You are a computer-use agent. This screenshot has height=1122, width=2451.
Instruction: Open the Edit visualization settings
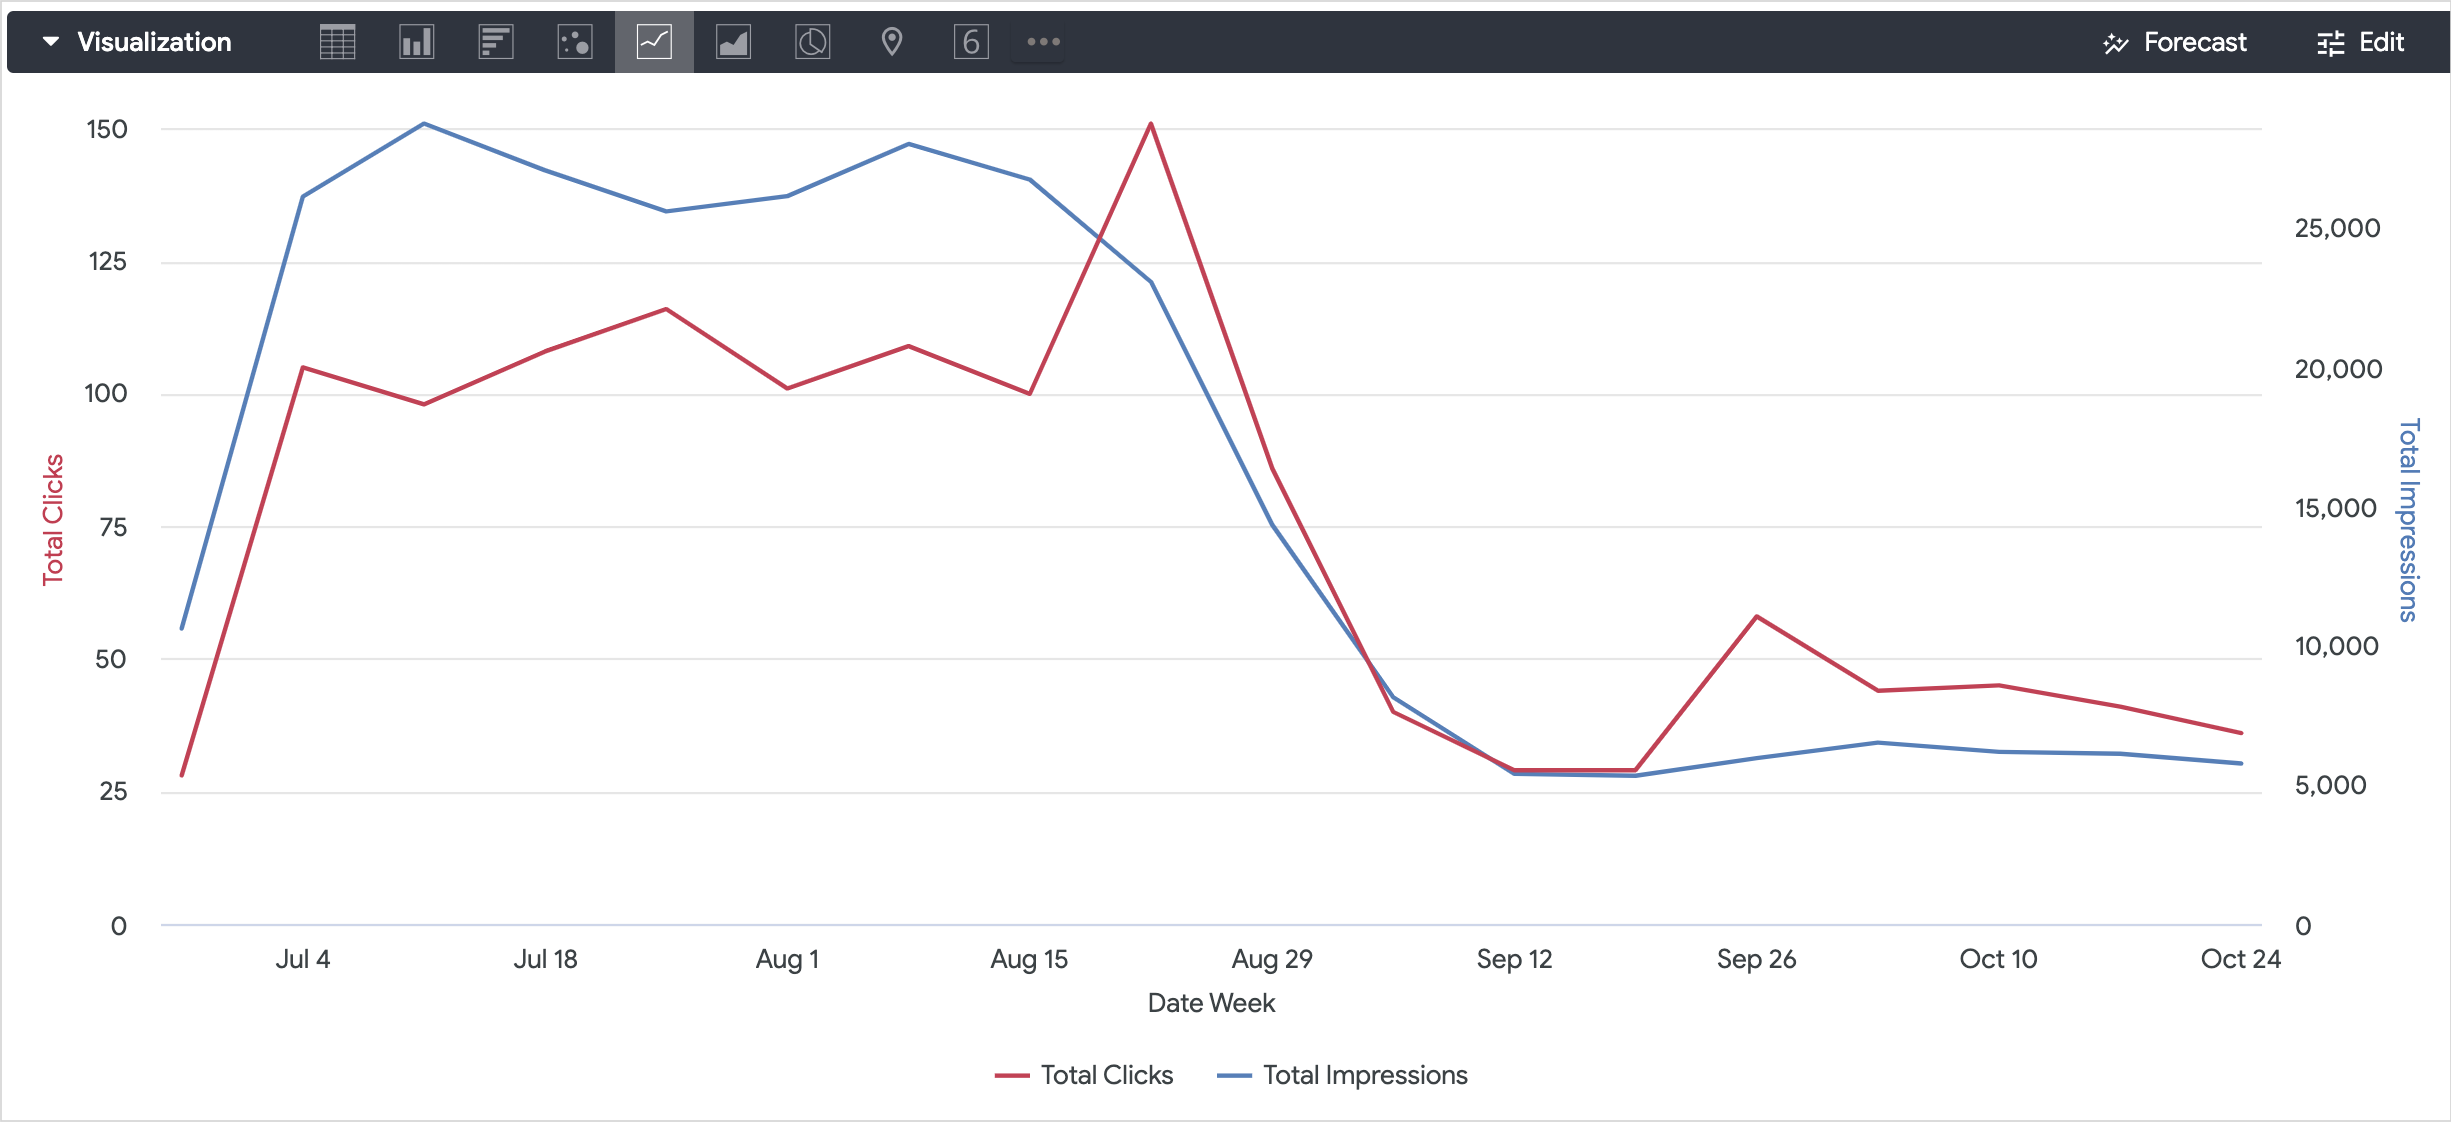(2360, 42)
